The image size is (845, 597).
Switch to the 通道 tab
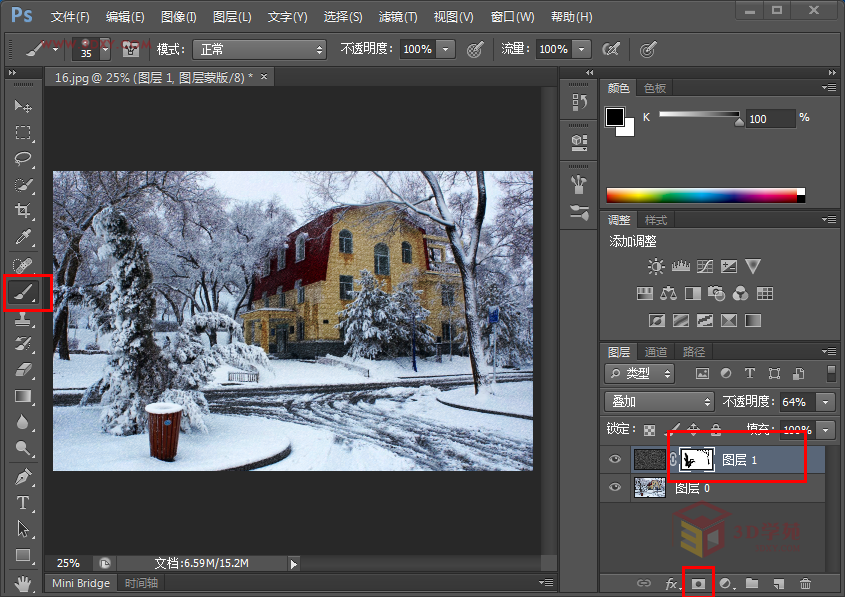(x=655, y=352)
